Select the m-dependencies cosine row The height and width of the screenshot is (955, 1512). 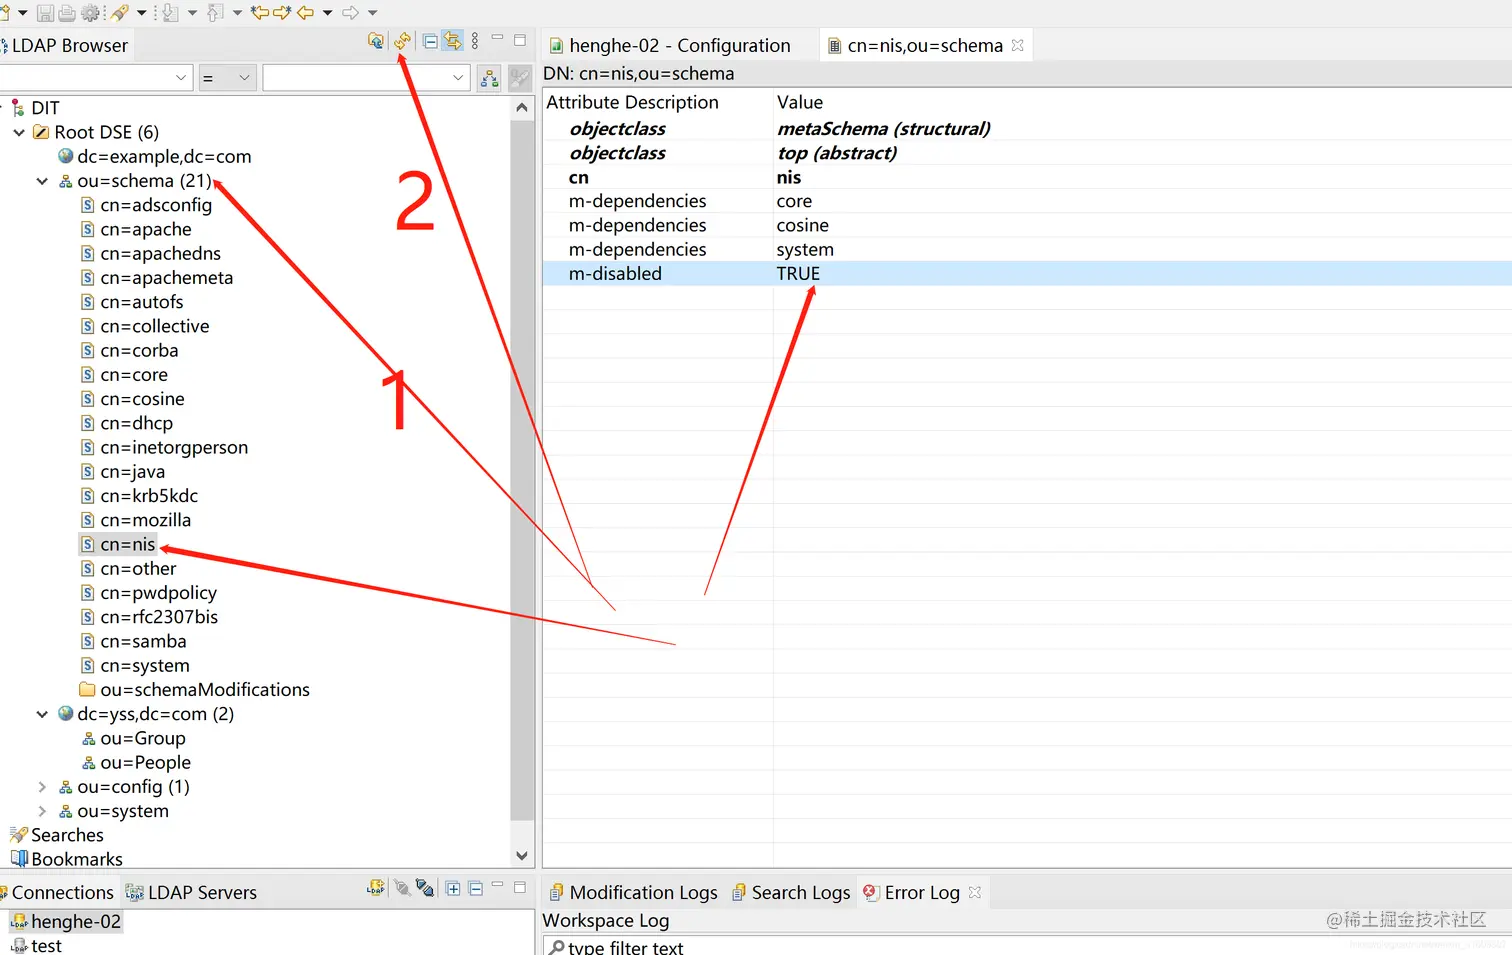click(1027, 225)
